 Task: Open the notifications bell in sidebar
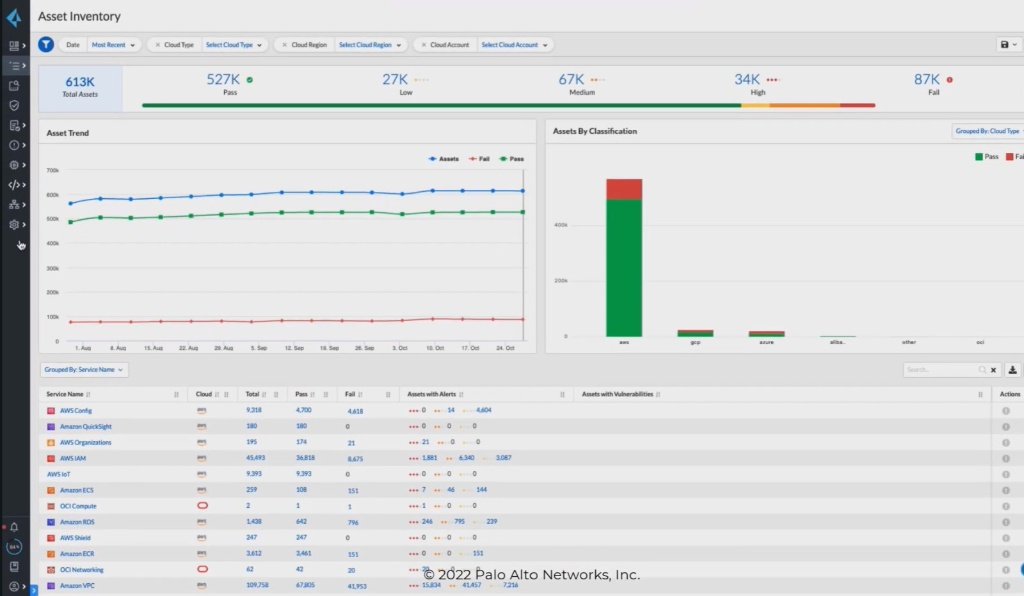(x=14, y=527)
